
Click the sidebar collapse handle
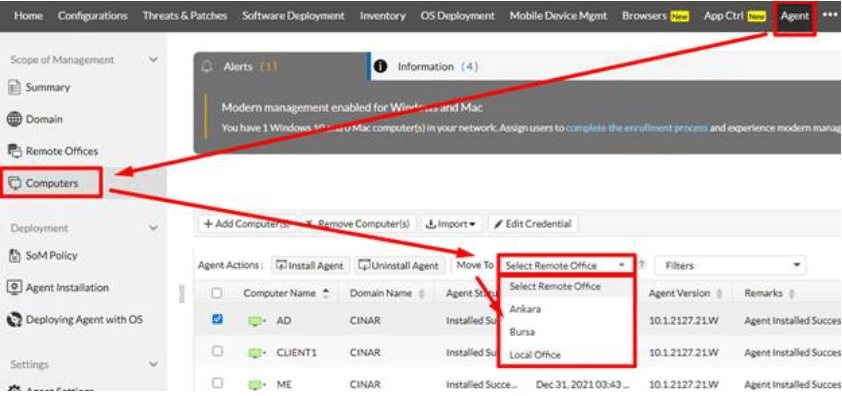click(x=182, y=293)
